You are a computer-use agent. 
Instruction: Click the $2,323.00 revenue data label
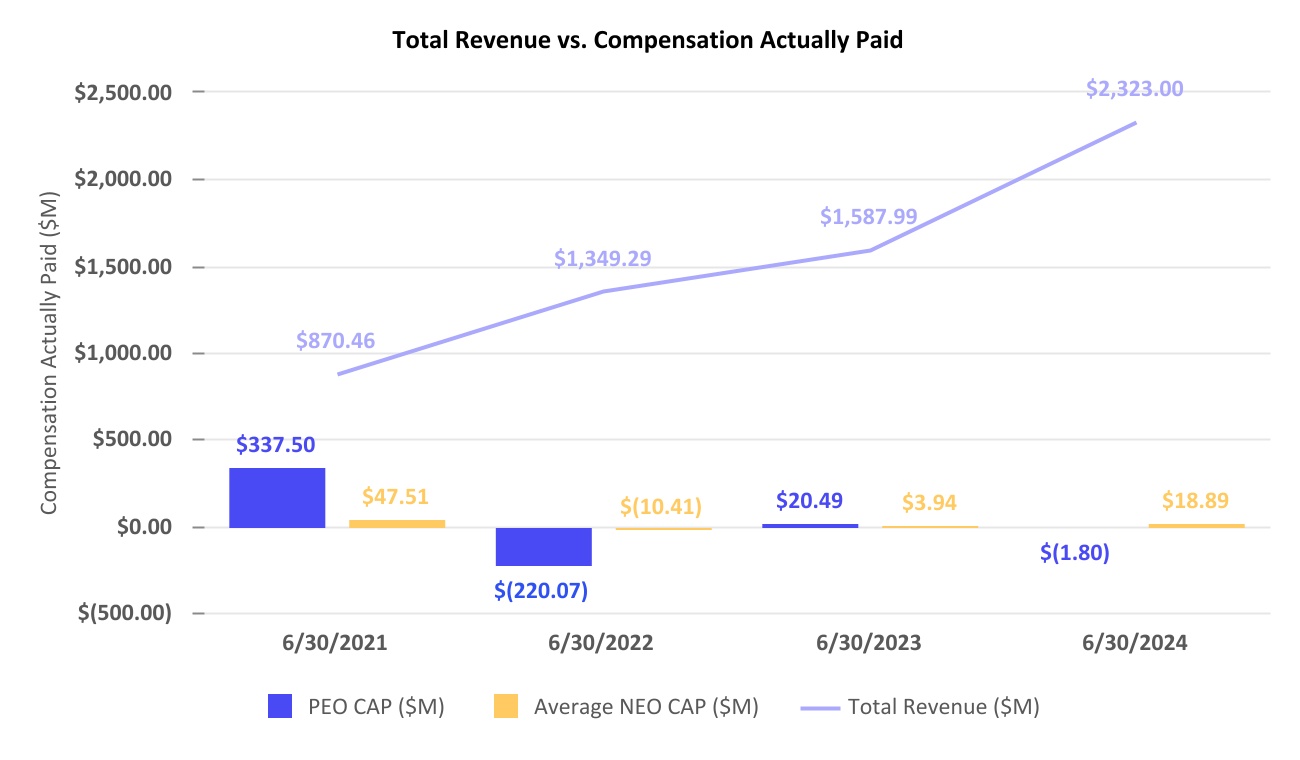click(1134, 89)
